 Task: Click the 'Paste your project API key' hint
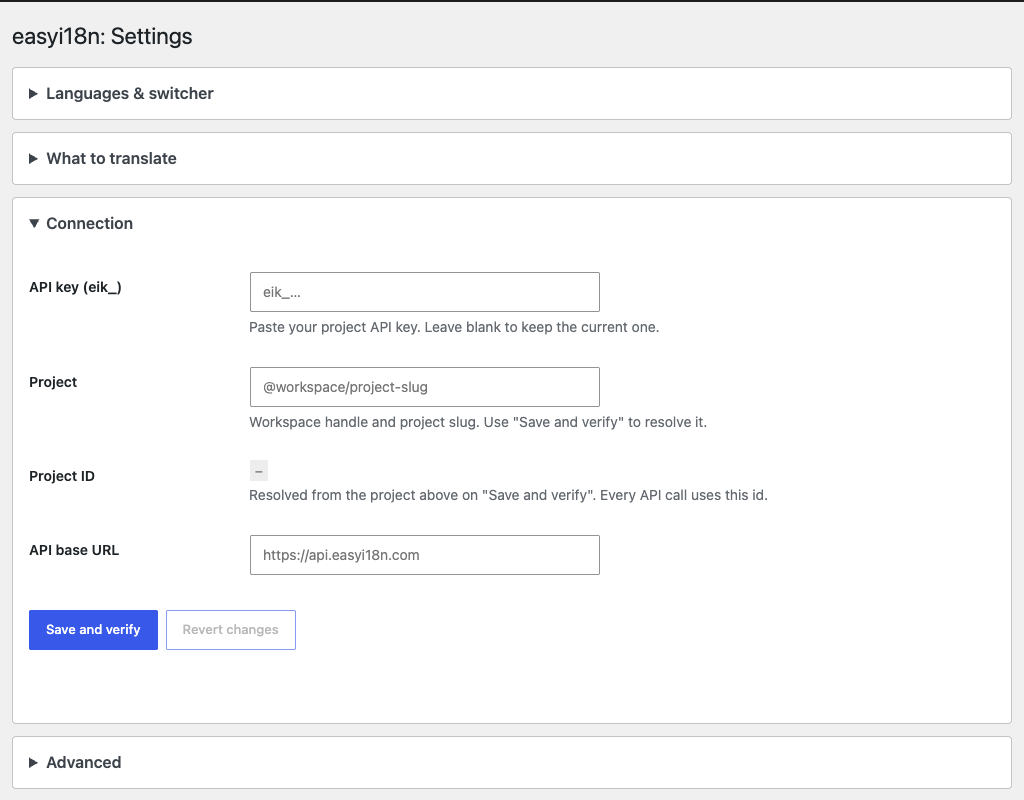tap(454, 327)
